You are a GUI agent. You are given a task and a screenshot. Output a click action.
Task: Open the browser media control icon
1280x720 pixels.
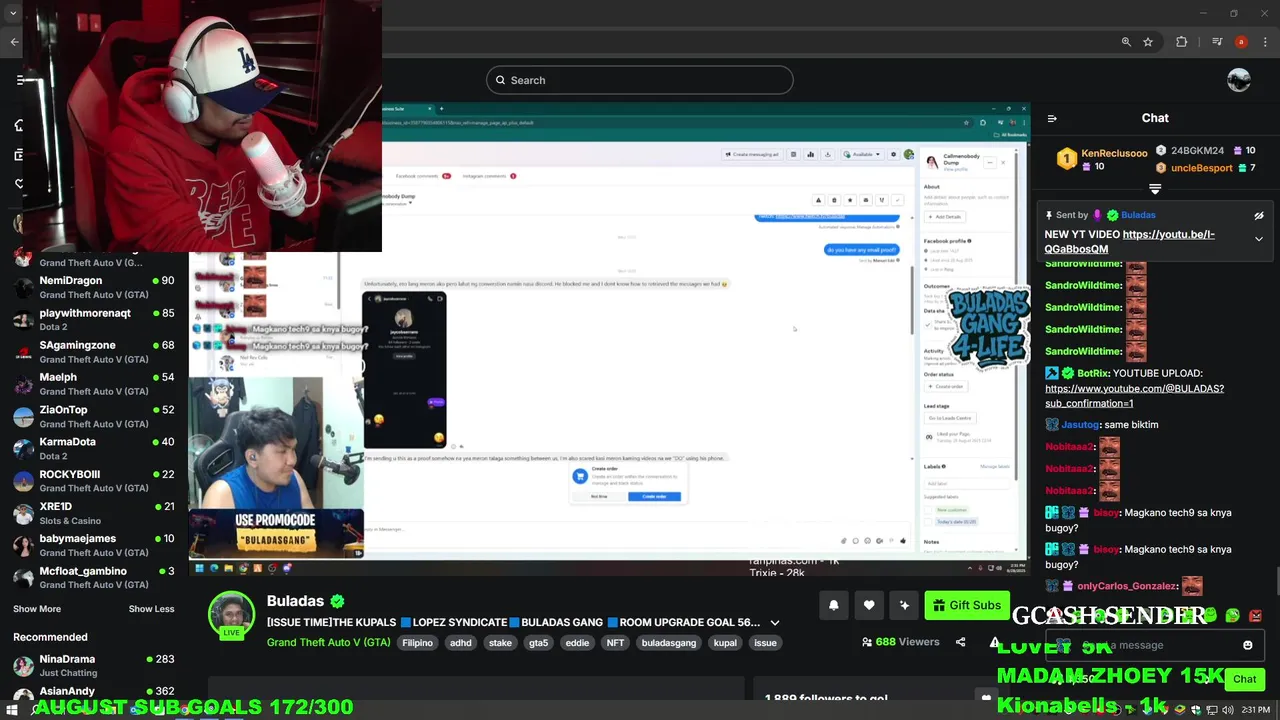pyautogui.click(x=1217, y=42)
